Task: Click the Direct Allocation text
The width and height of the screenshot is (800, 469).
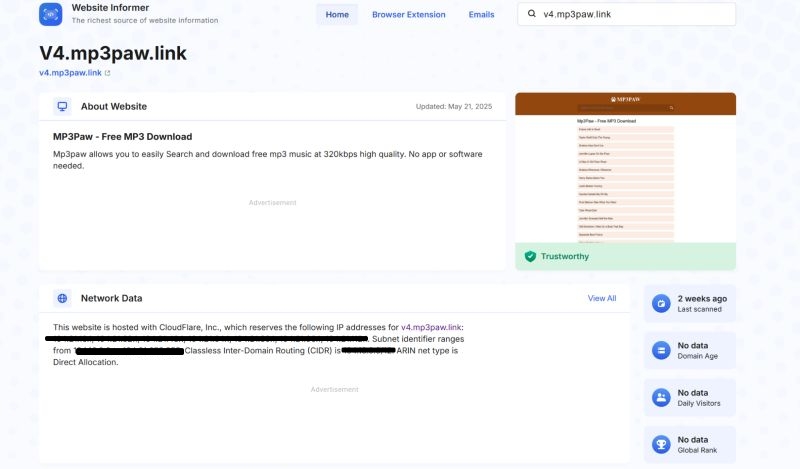Action: tap(85, 362)
